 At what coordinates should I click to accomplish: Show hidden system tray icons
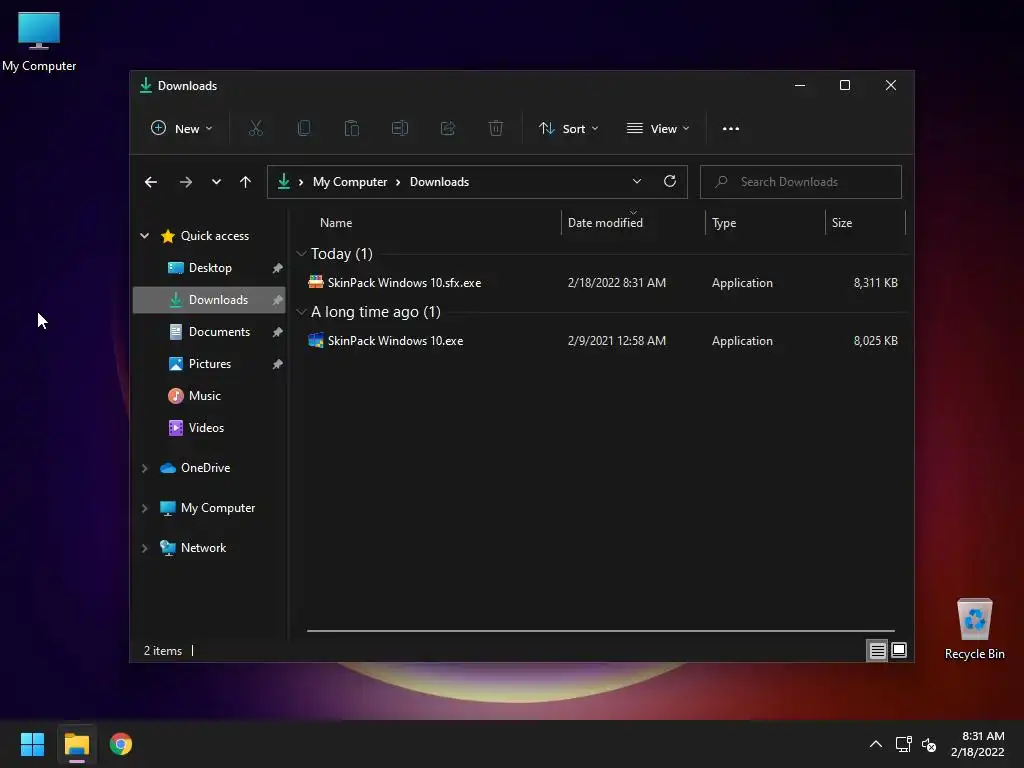[x=876, y=744]
